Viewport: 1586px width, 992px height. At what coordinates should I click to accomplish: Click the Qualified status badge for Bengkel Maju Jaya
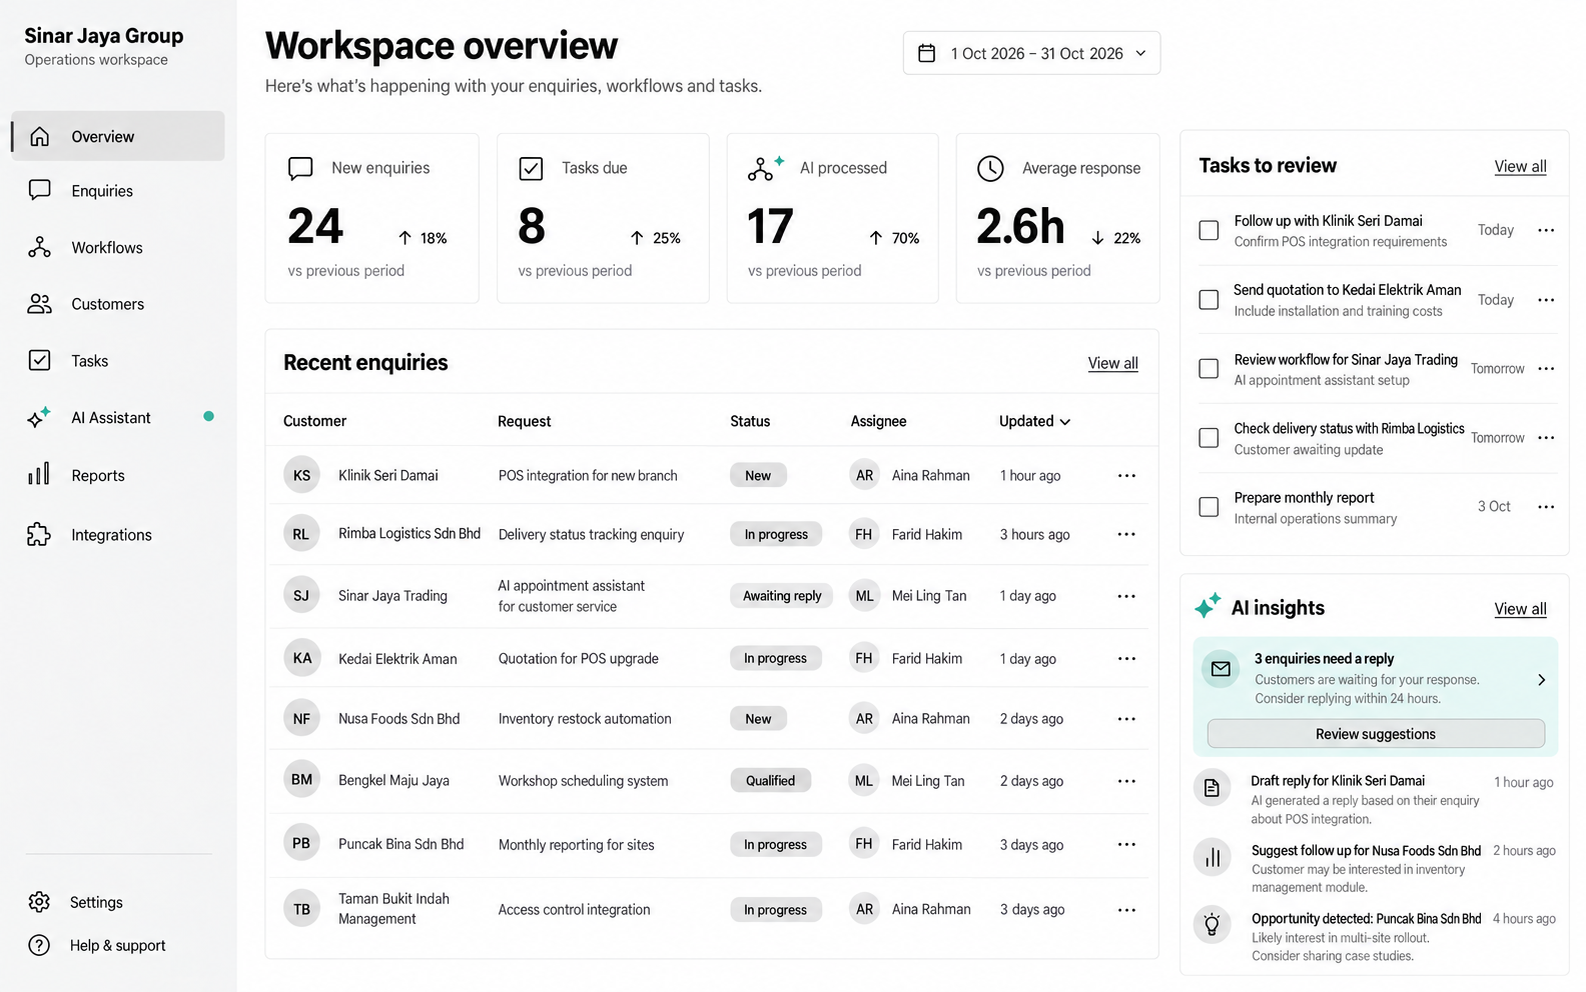[x=770, y=781]
